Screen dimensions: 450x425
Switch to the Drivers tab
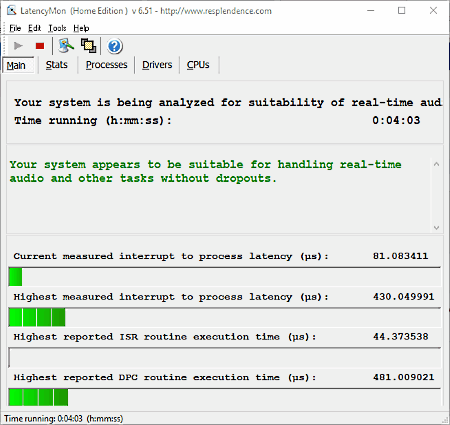(157, 65)
